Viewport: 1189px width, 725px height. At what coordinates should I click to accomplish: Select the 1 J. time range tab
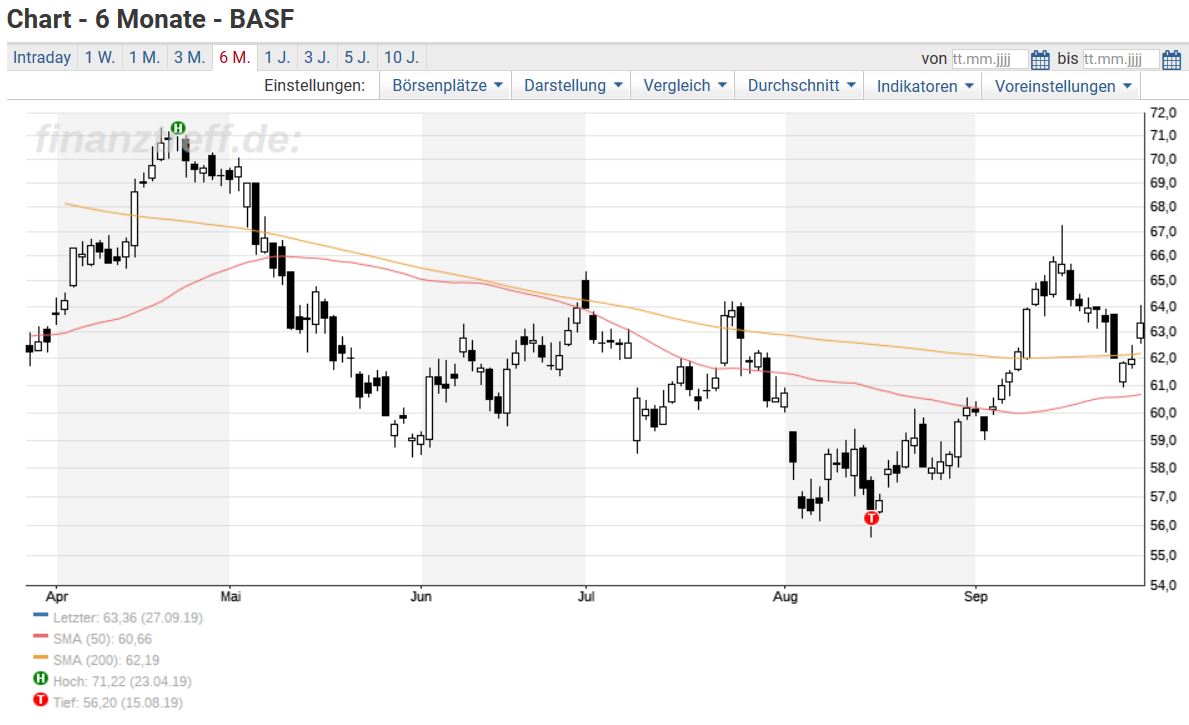278,58
